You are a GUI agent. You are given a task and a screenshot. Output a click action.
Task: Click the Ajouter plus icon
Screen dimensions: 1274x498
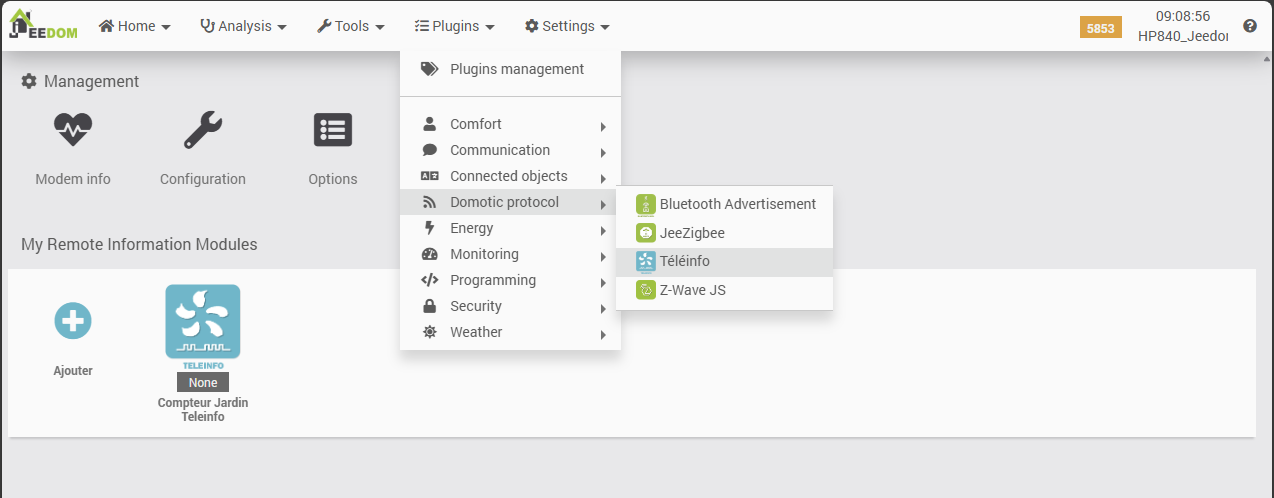[x=73, y=321]
